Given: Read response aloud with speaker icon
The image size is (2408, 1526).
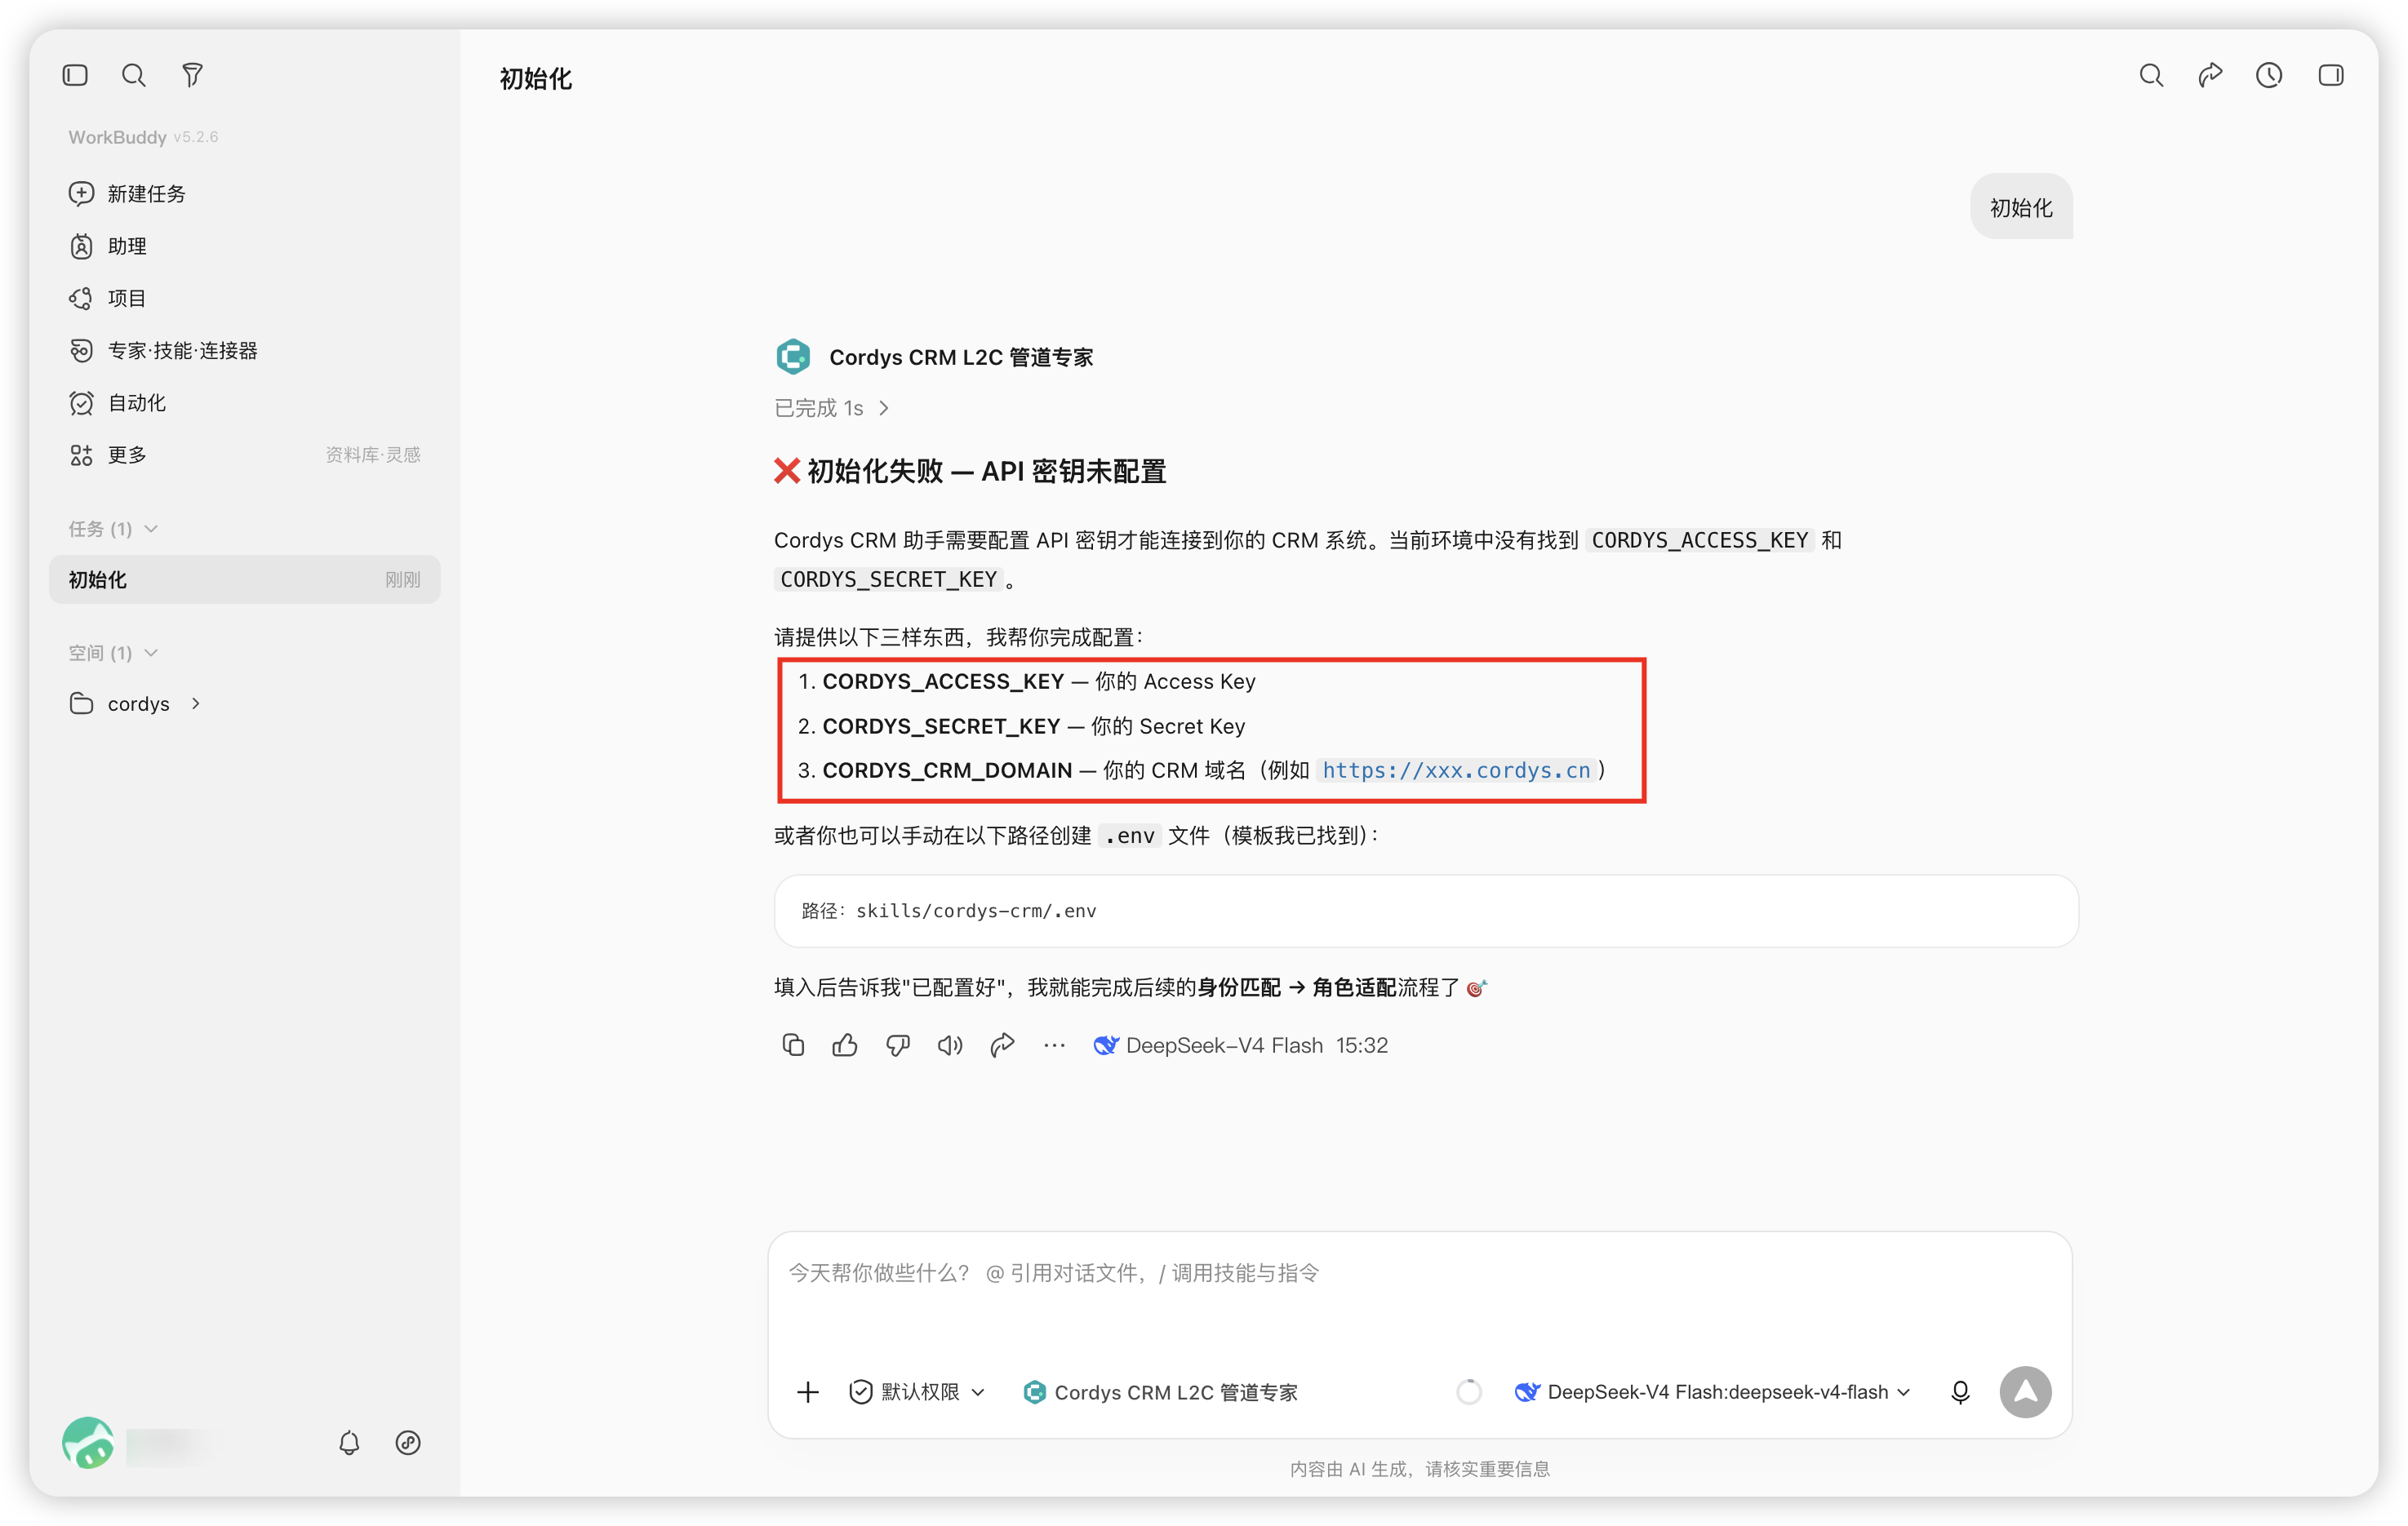Looking at the screenshot, I should pos(950,1045).
